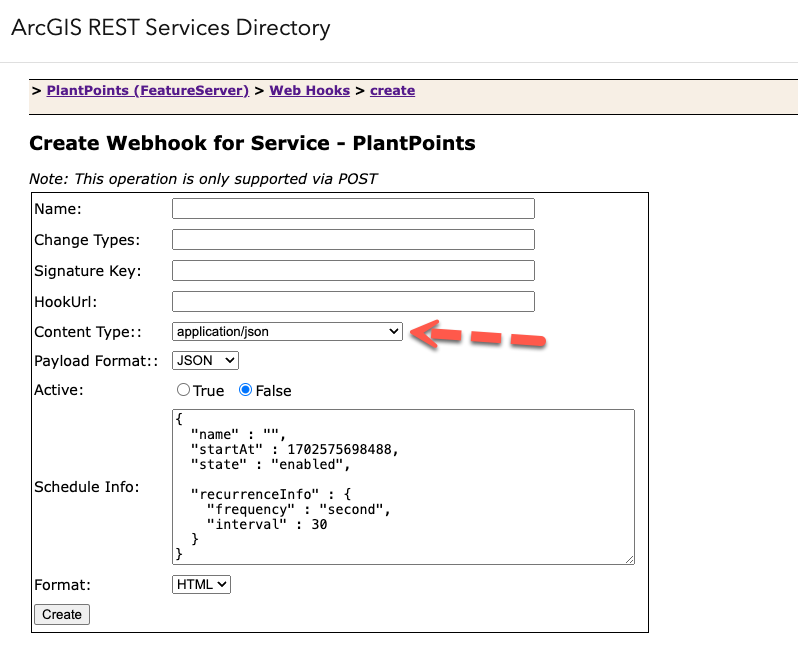Screen dimensions: 798x665
Task: Set Active to True radio button
Action: (x=183, y=390)
